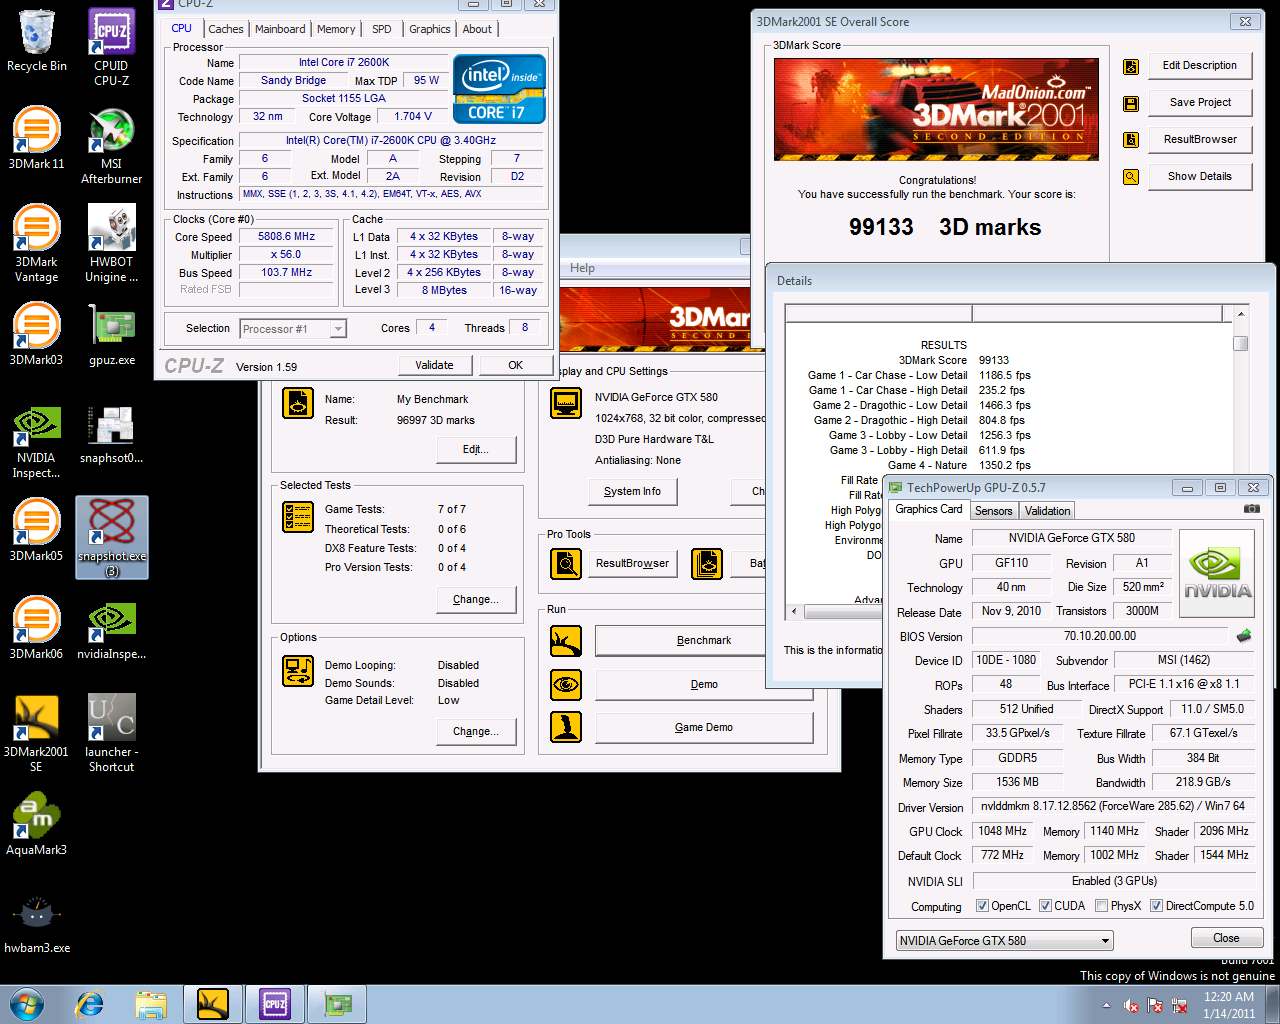Launch the CPUID CPU-Z desktop shortcut

[111, 48]
